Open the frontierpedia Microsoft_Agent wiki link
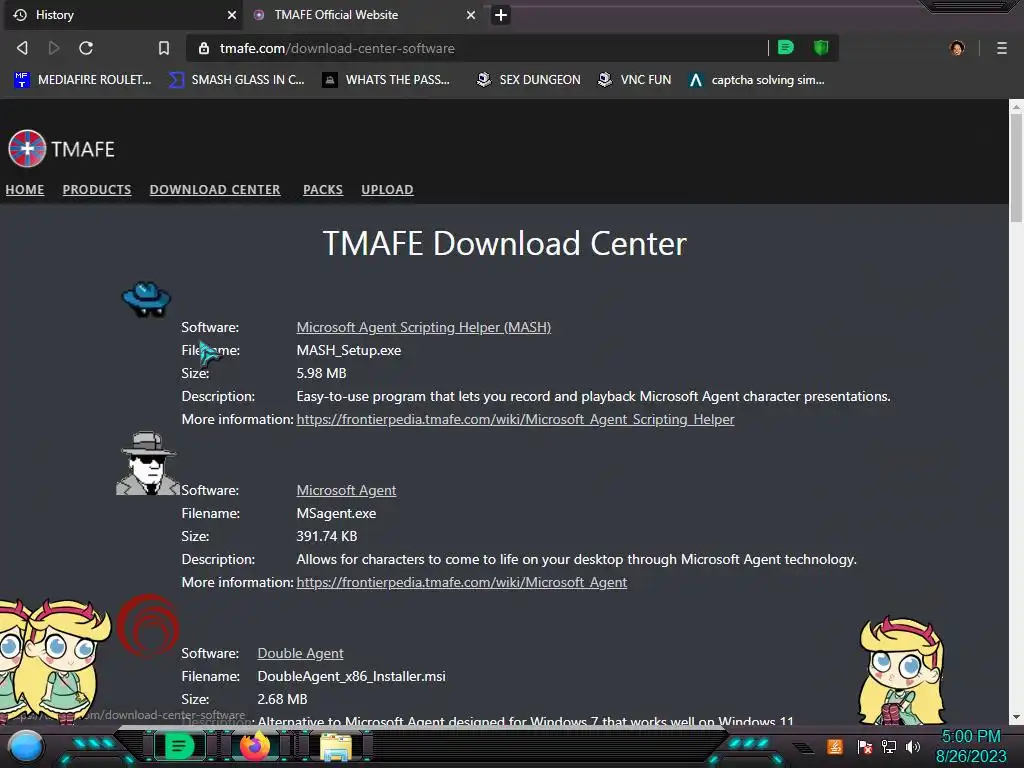Screen dimensions: 1024x768 pos(462,583)
